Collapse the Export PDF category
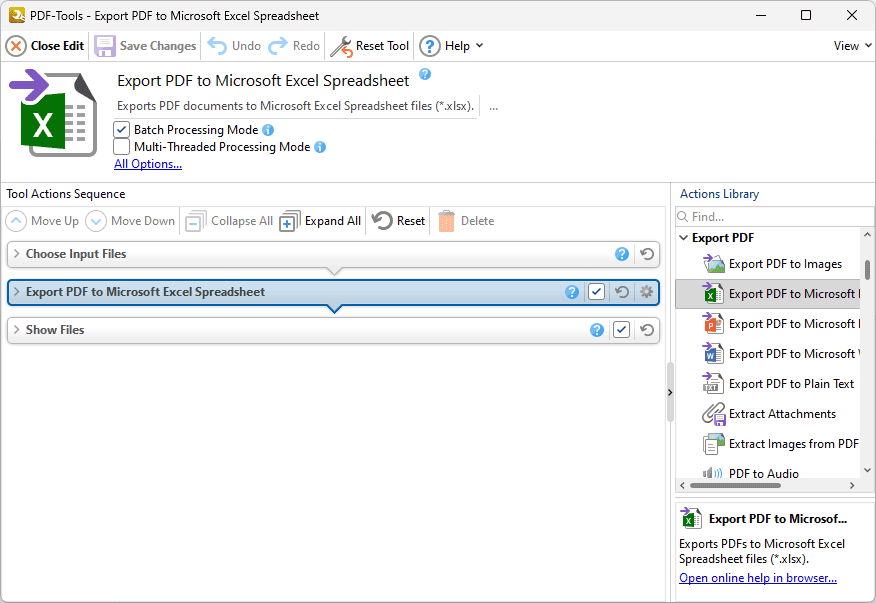This screenshot has width=876, height=603. (x=685, y=237)
